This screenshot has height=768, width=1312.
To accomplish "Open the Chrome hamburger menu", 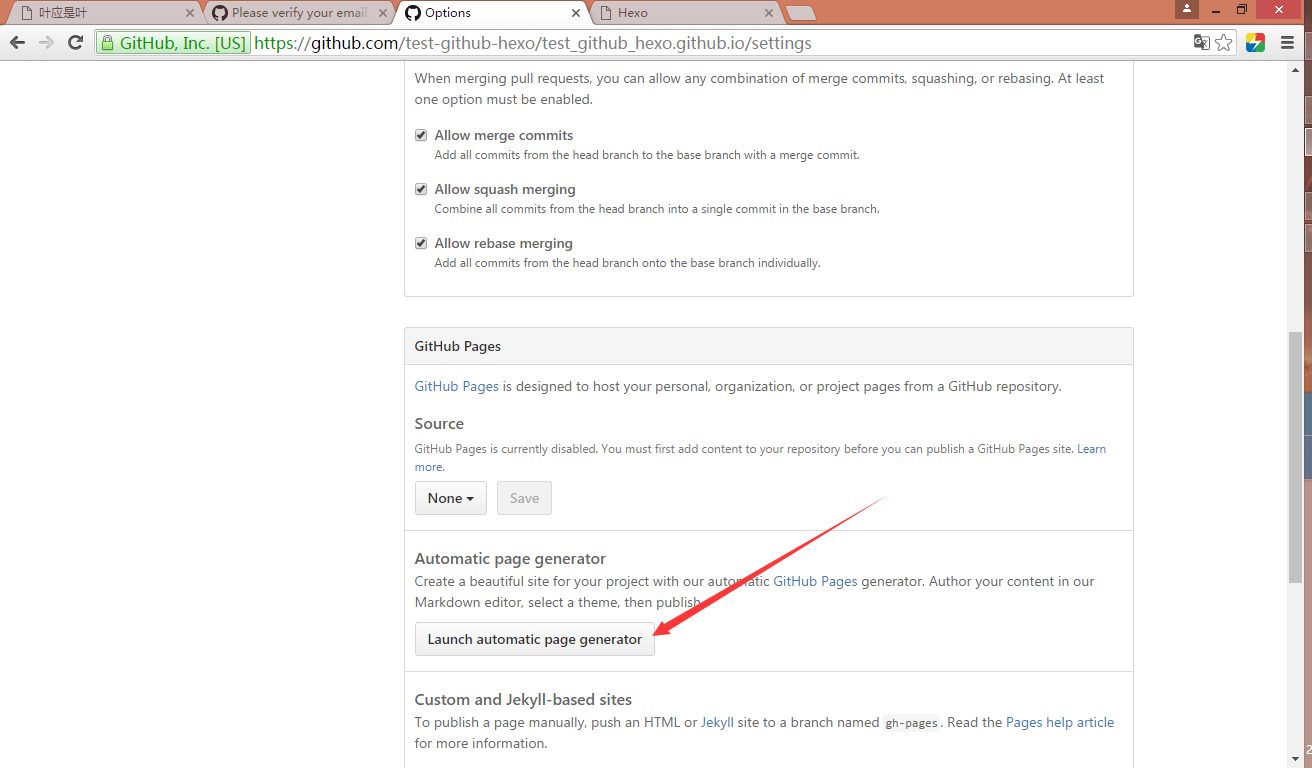I will pos(1287,43).
